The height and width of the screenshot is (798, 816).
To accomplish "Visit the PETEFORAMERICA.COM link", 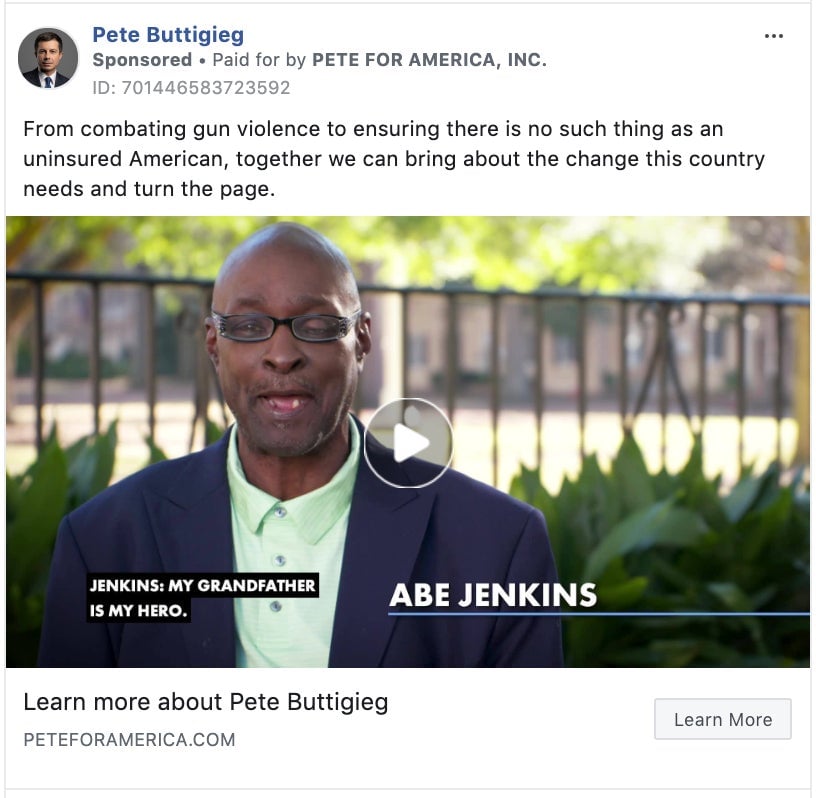I will click(130, 739).
